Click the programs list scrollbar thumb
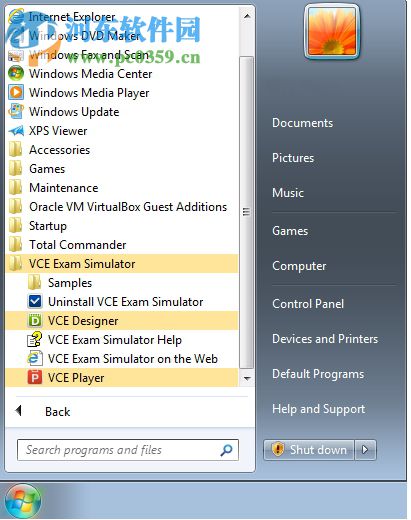This screenshot has width=411, height=520. (x=247, y=212)
